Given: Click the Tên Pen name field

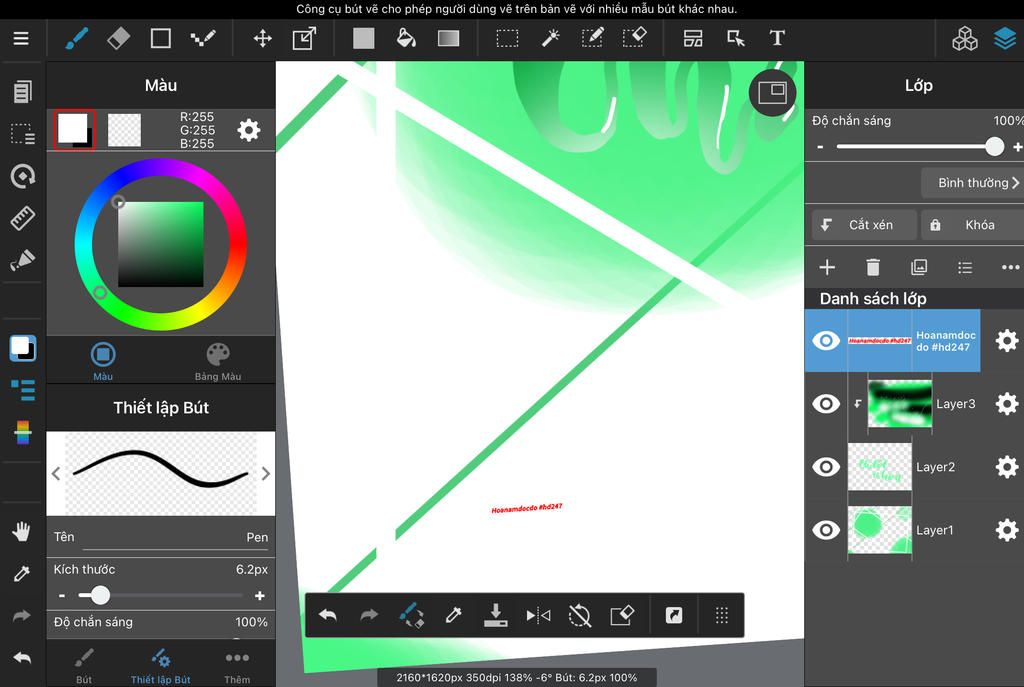Looking at the screenshot, I should pyautogui.click(x=161, y=537).
